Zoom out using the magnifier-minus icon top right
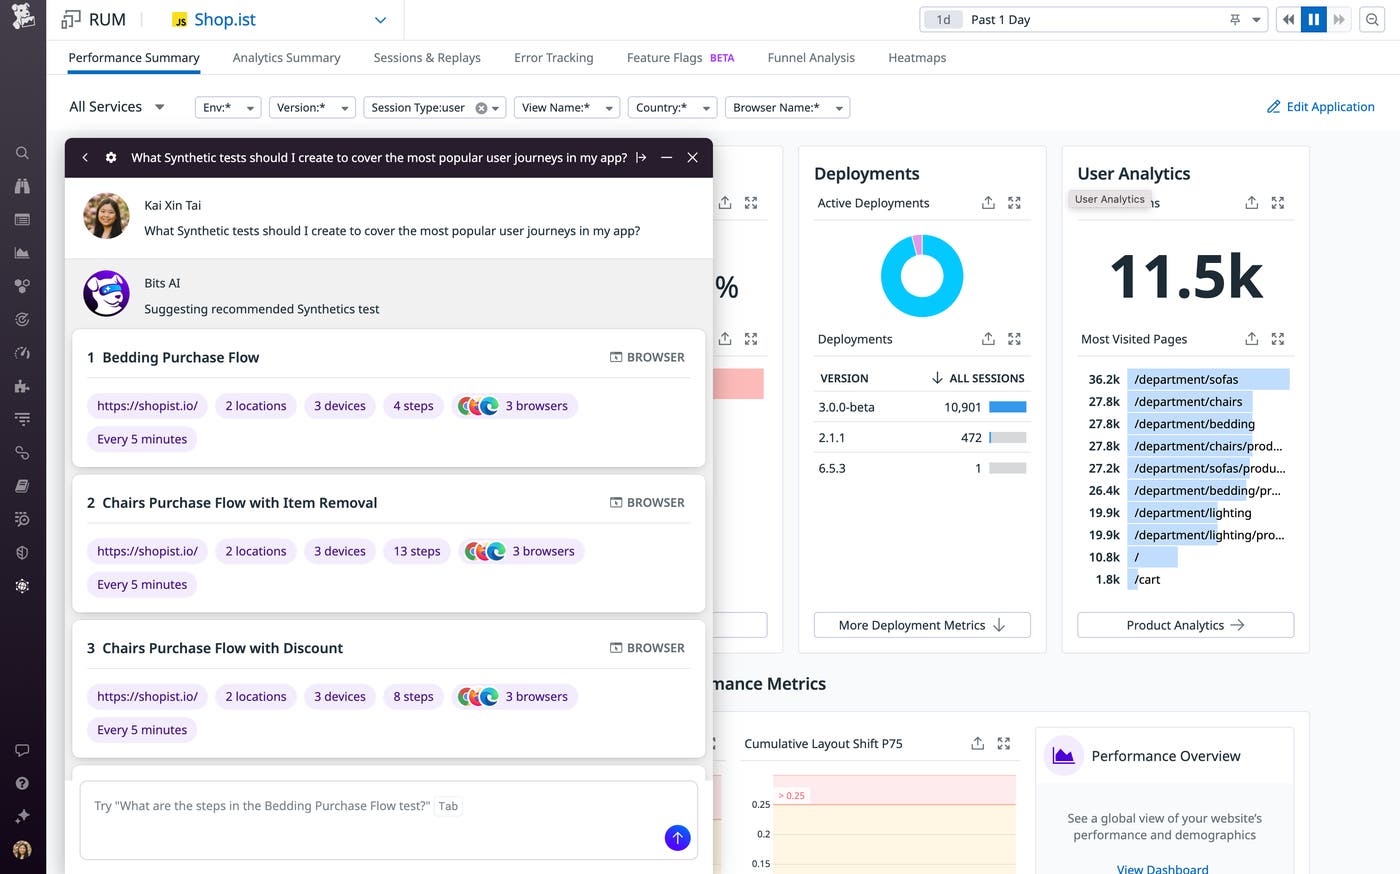The width and height of the screenshot is (1400, 874). [1371, 19]
